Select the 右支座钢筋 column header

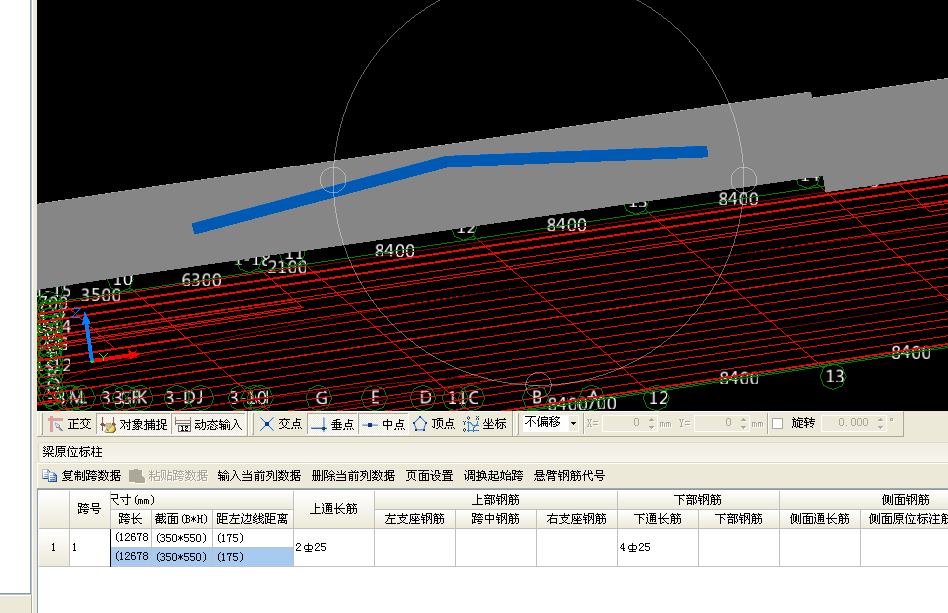click(577, 519)
